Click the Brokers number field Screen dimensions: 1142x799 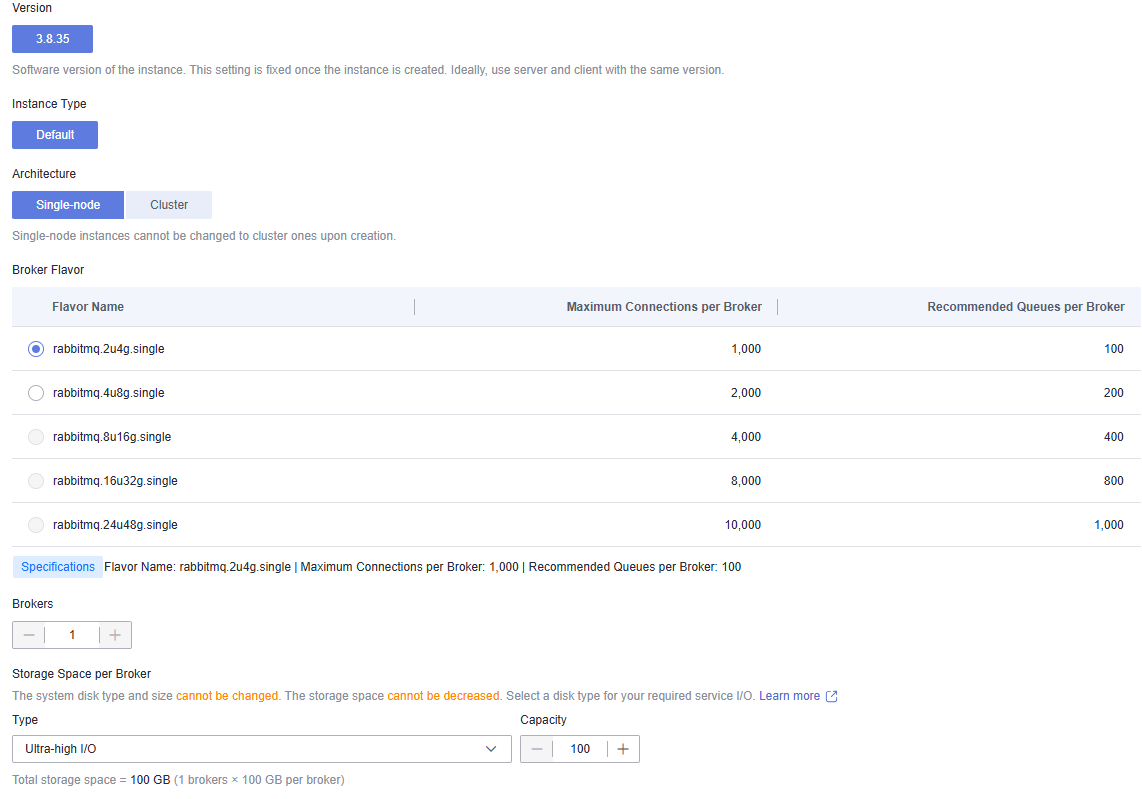click(72, 635)
